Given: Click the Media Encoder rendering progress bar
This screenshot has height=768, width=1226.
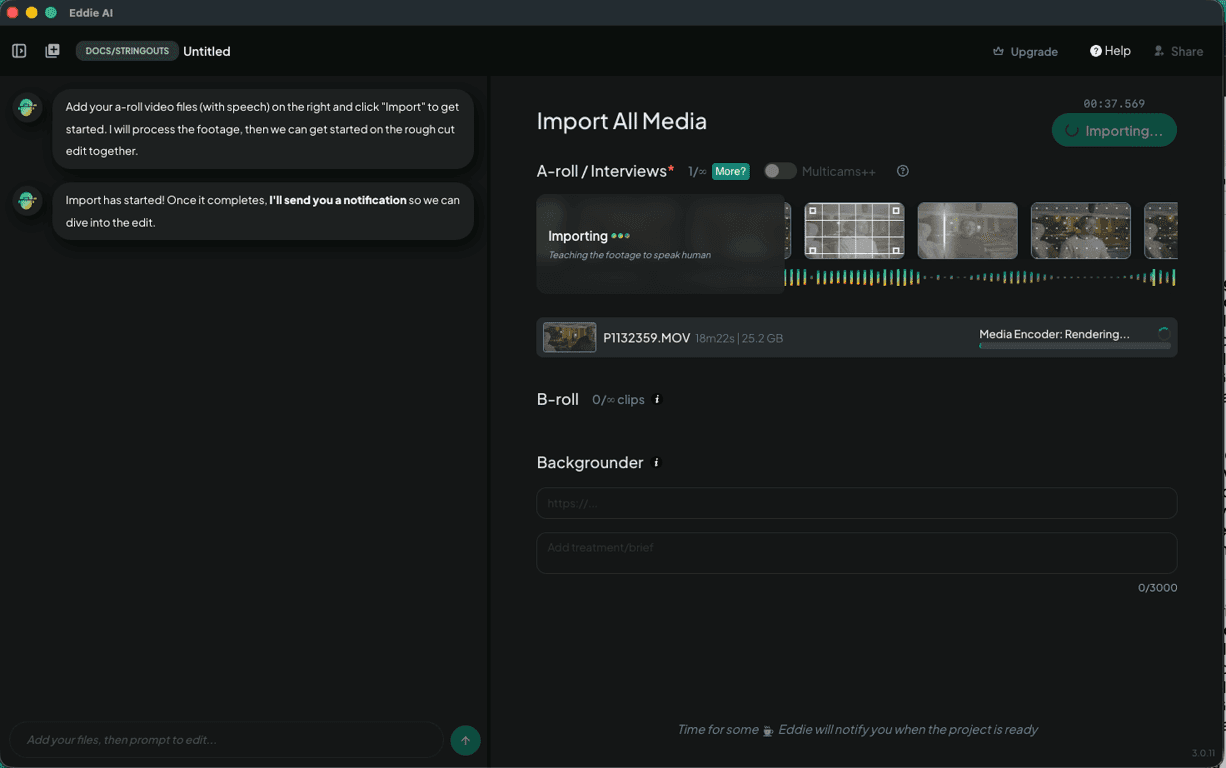Looking at the screenshot, I should coord(1075,346).
